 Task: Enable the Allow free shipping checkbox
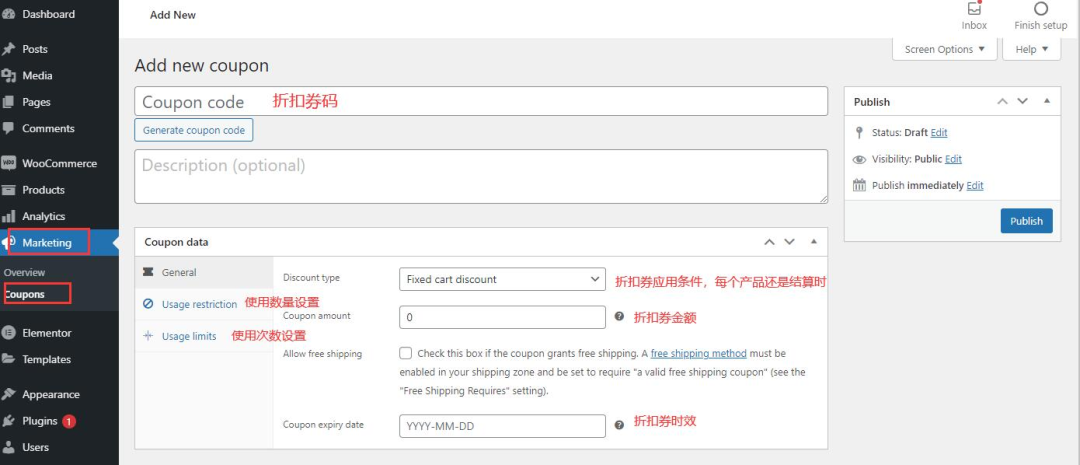405,353
